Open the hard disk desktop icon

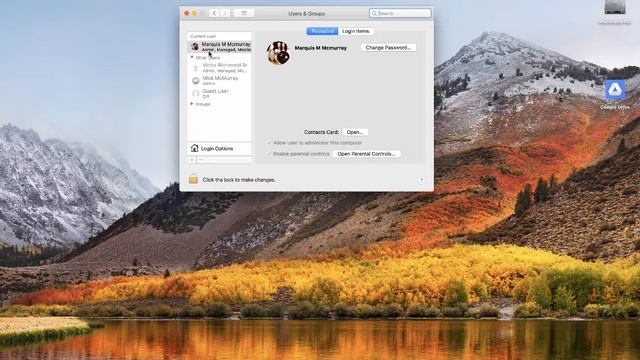[x=615, y=7]
